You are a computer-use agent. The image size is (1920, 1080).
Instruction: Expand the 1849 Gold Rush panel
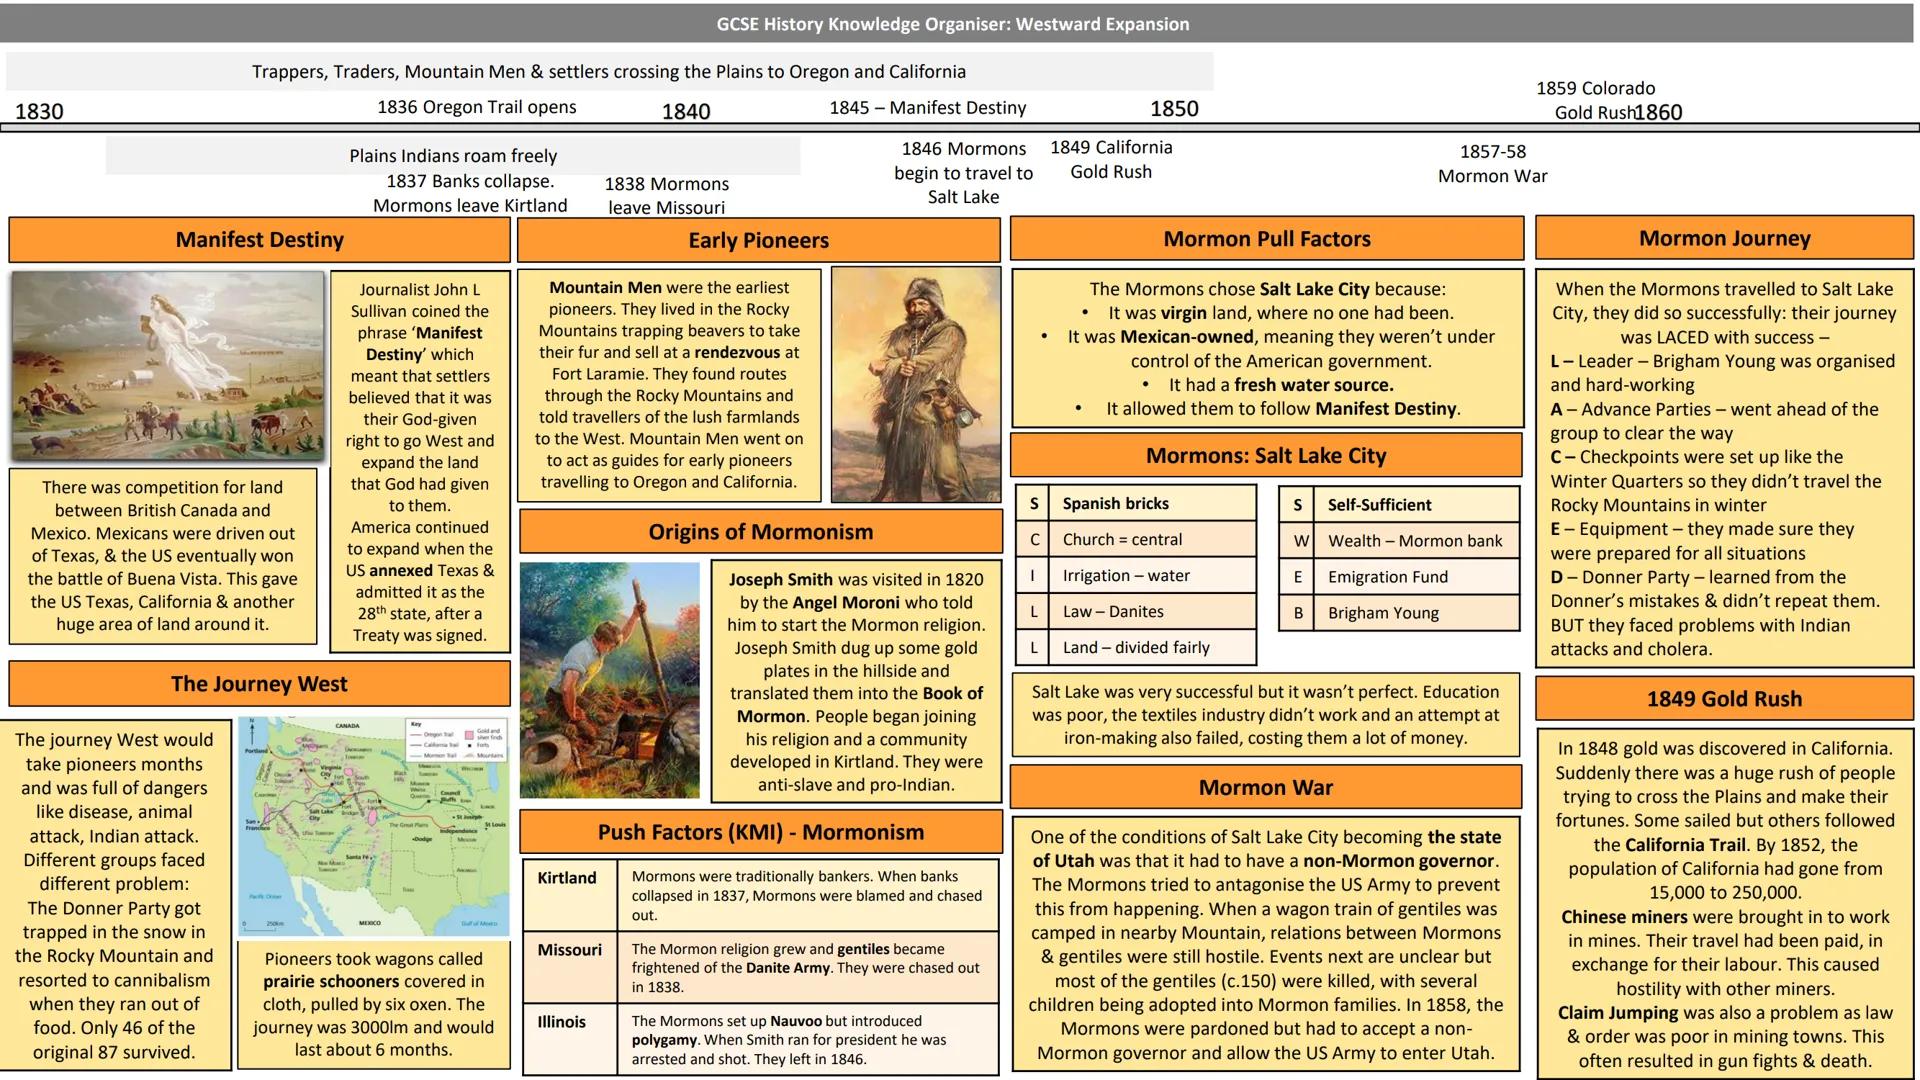pyautogui.click(x=1724, y=699)
